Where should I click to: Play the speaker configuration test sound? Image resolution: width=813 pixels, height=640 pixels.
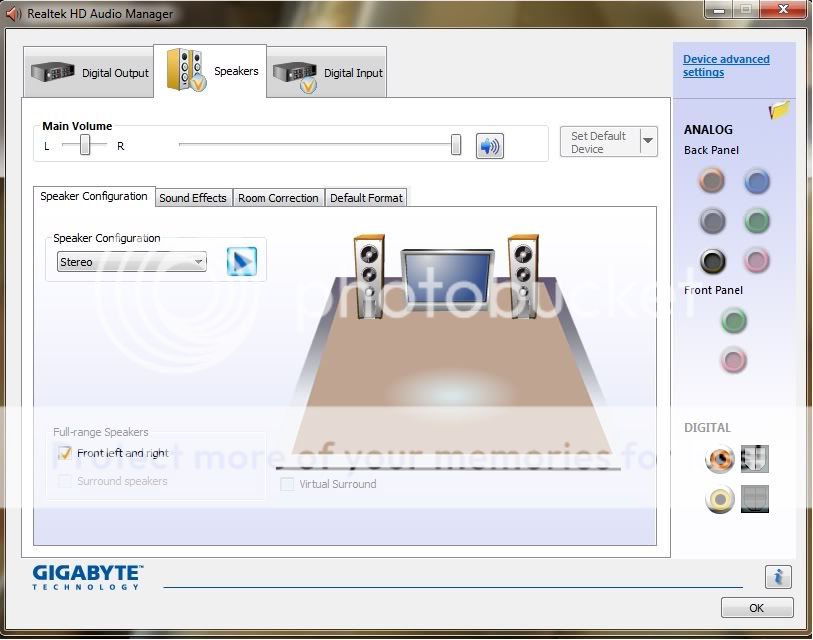[x=242, y=261]
